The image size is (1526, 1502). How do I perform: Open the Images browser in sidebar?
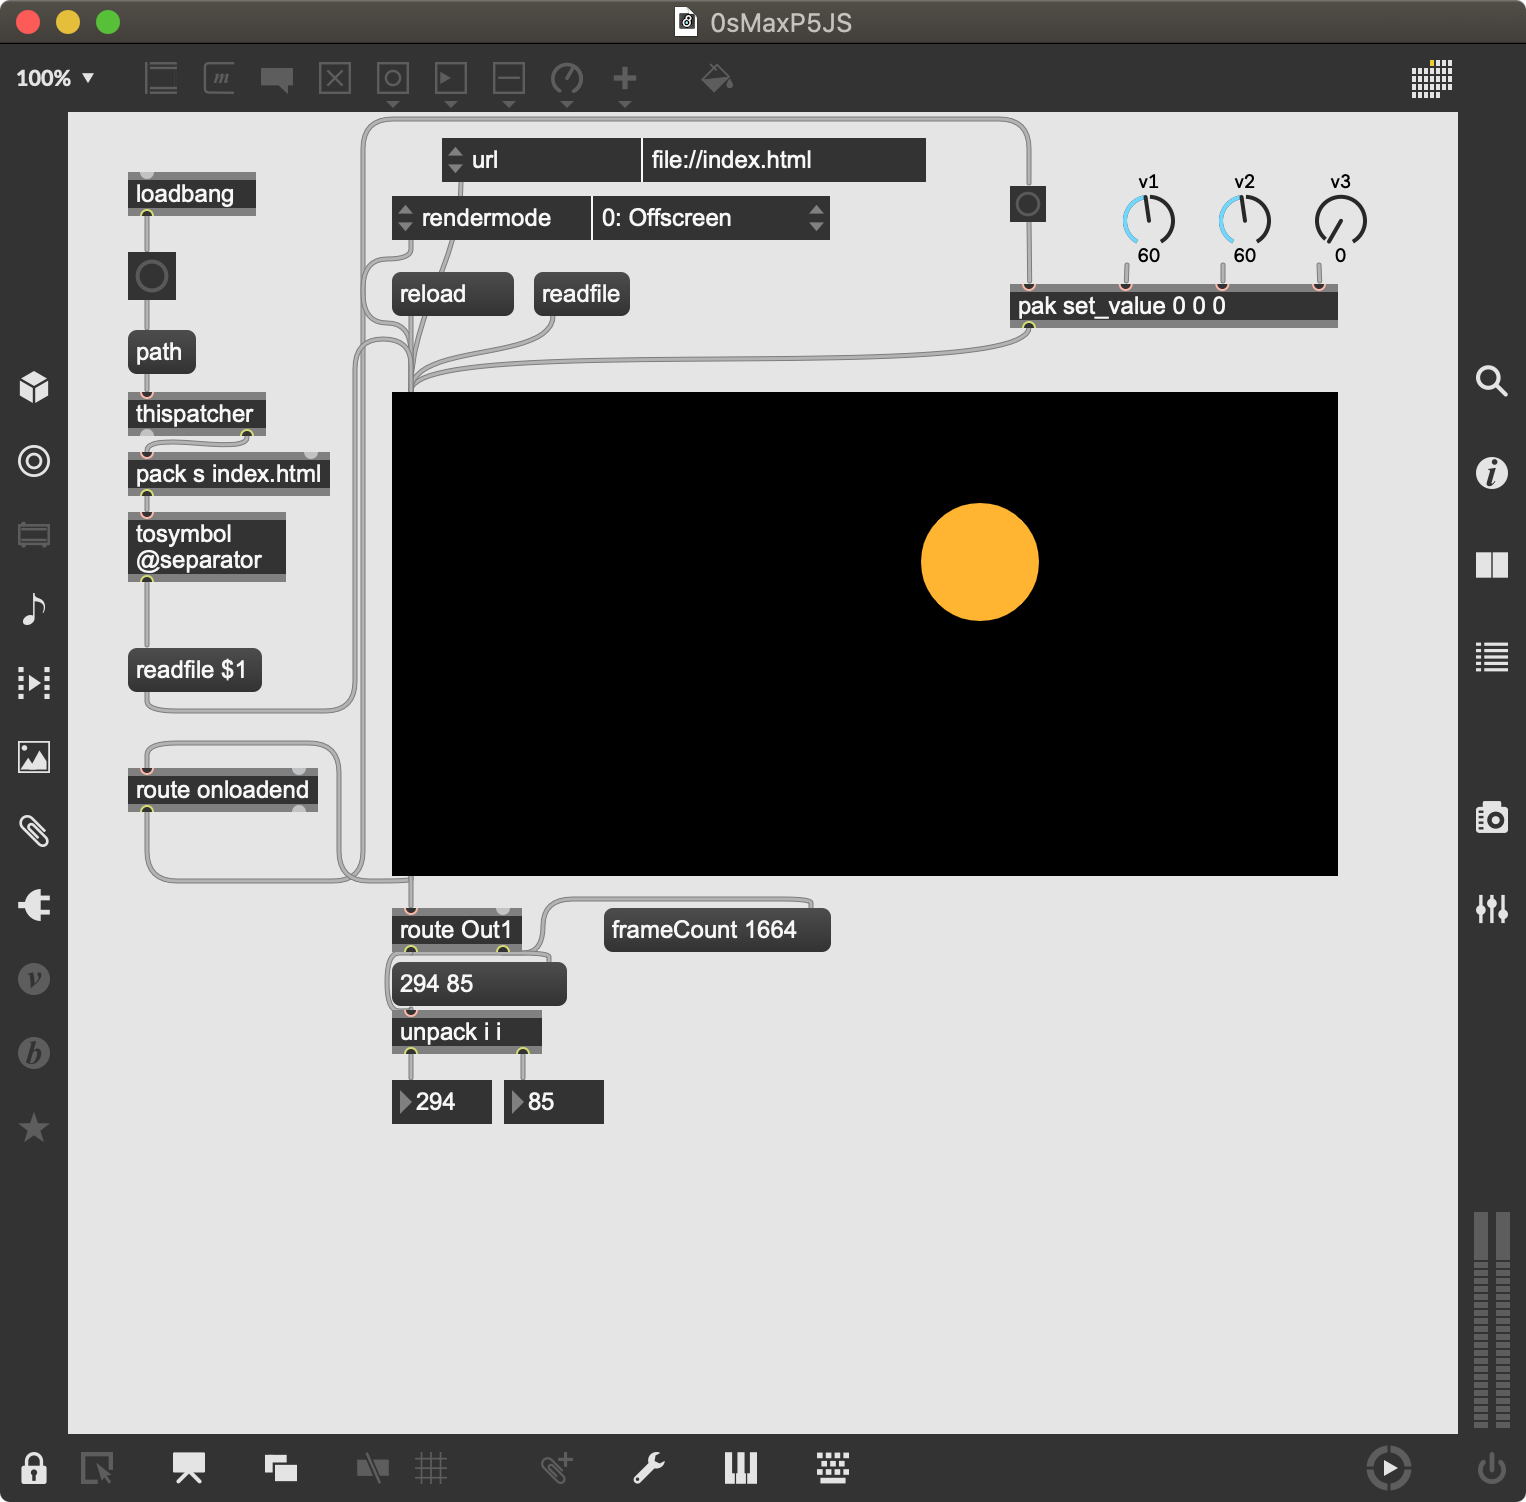(34, 757)
